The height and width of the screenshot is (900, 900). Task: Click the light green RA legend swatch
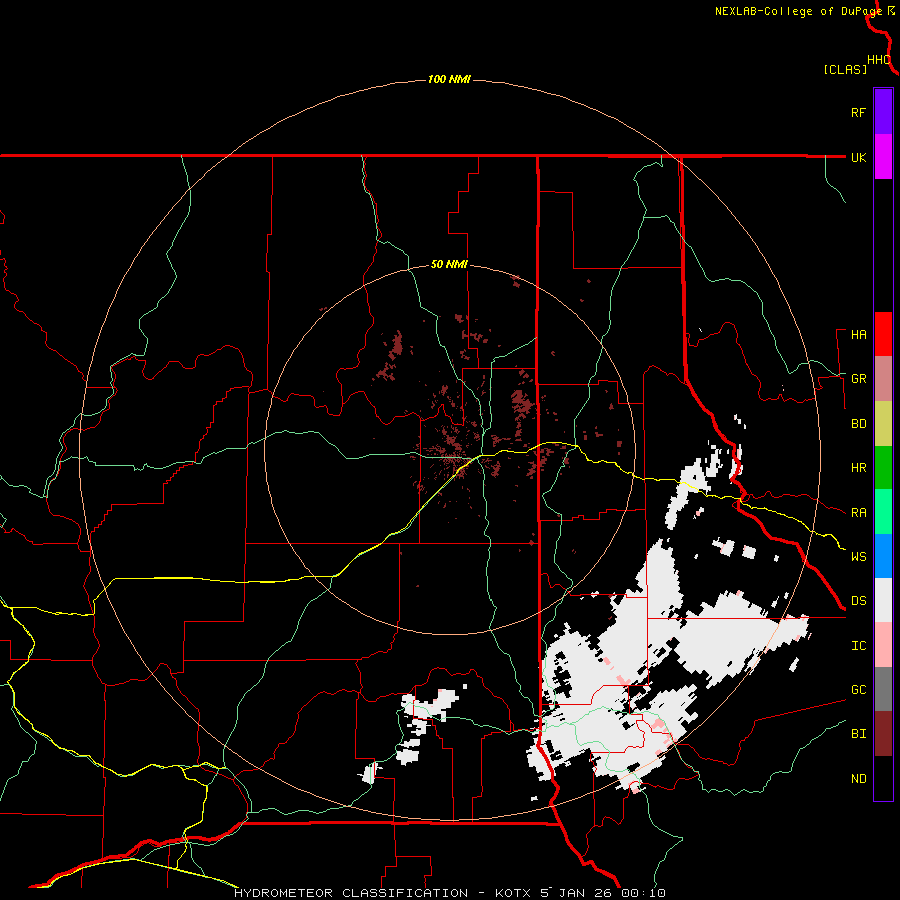(x=883, y=512)
